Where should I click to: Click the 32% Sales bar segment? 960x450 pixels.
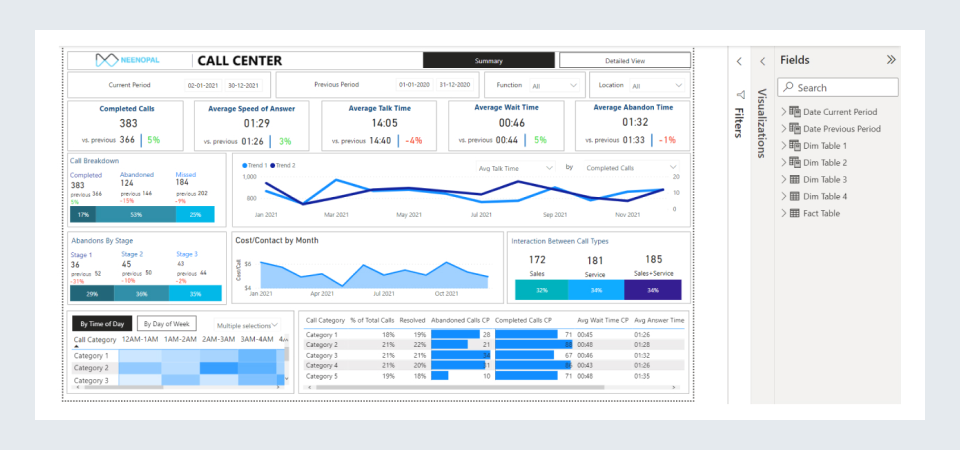542,290
